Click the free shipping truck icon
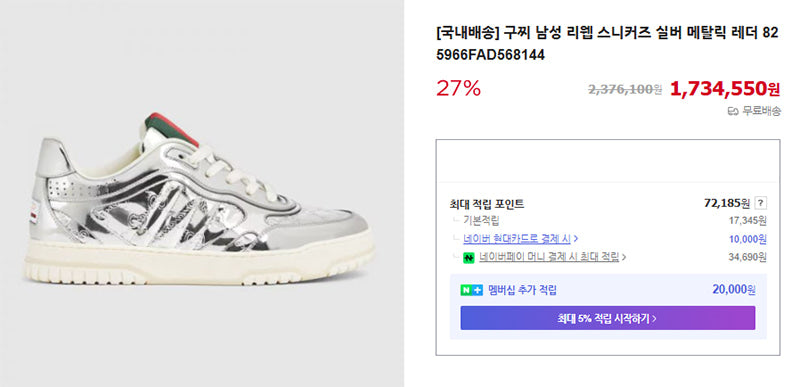800x387 pixels. [x=732, y=112]
